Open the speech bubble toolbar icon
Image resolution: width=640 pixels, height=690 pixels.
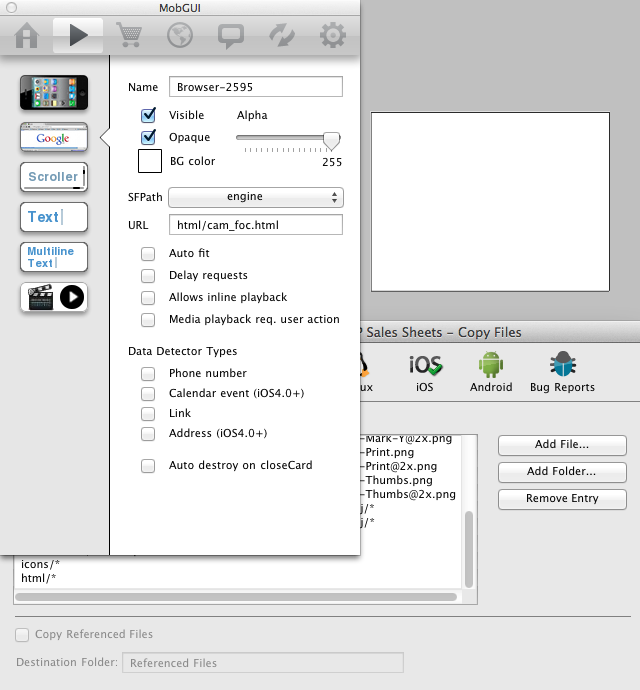coord(230,37)
